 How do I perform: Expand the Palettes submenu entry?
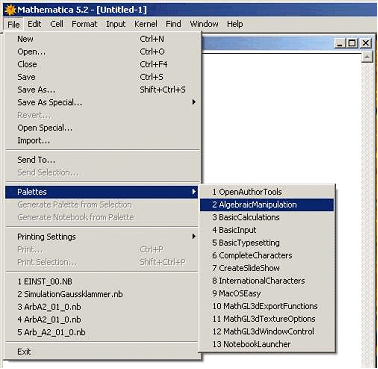click(x=102, y=192)
